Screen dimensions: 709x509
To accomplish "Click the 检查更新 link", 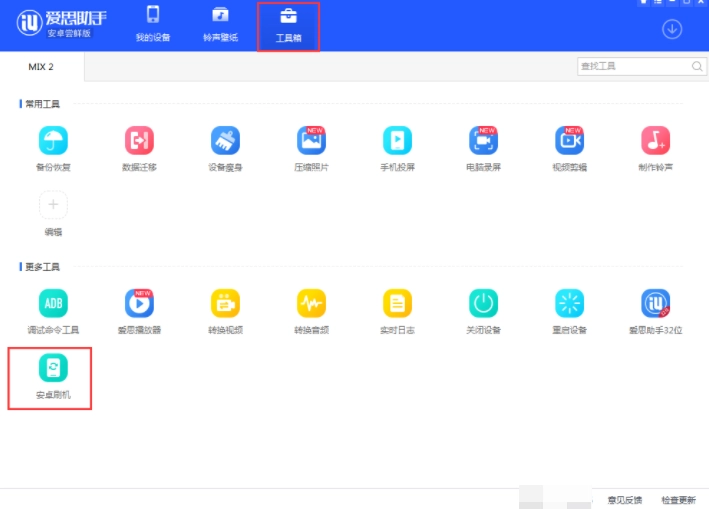I will tap(679, 499).
